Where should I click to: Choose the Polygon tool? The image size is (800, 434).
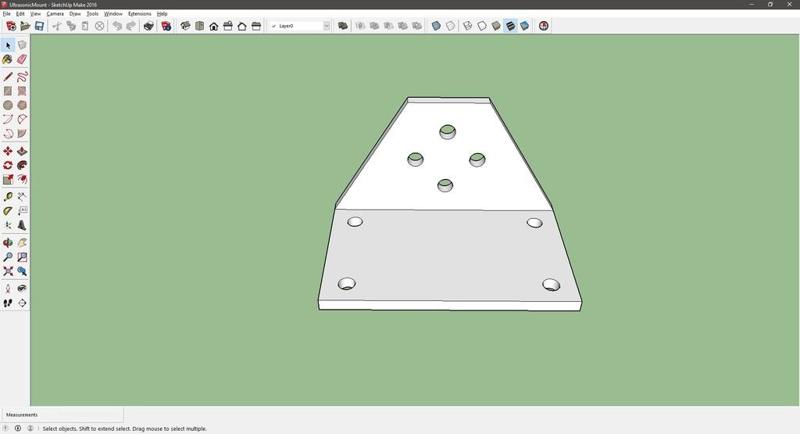[22, 105]
